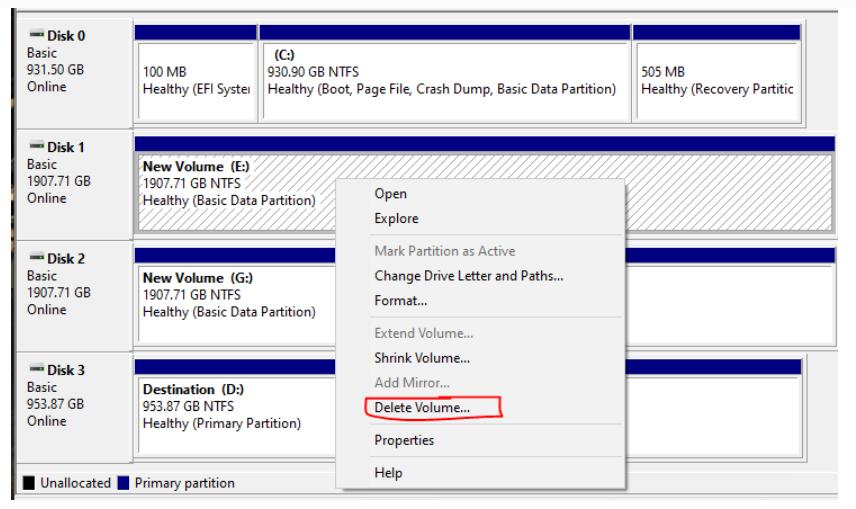The width and height of the screenshot is (856, 509).
Task: Select the 505 MB Recovery partition
Action: coord(716,80)
